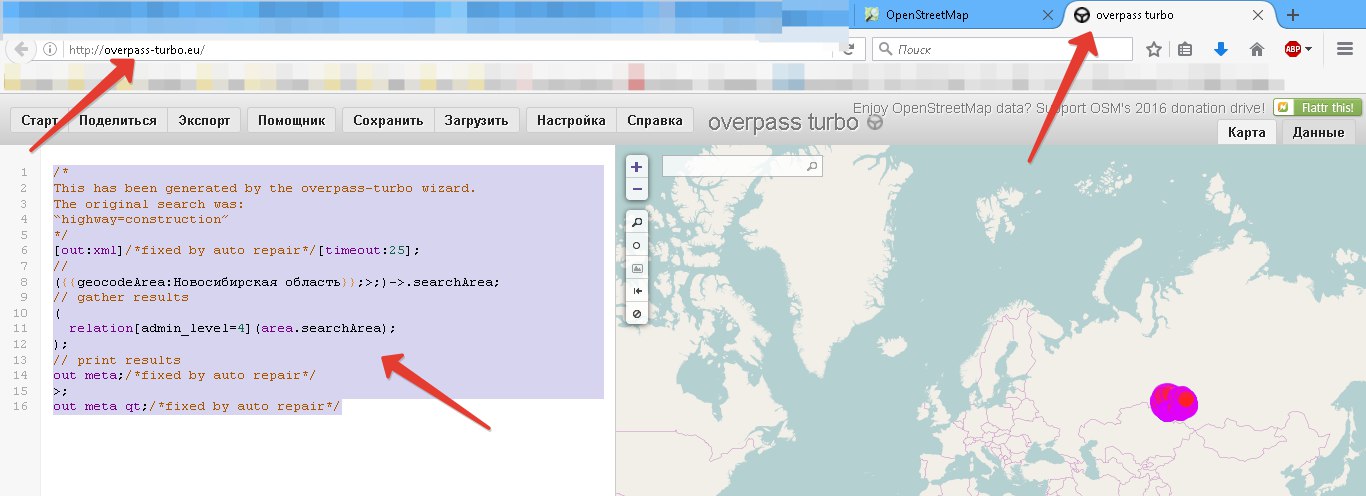Click the Загрузить button
The width and height of the screenshot is (1366, 496).
(x=476, y=120)
